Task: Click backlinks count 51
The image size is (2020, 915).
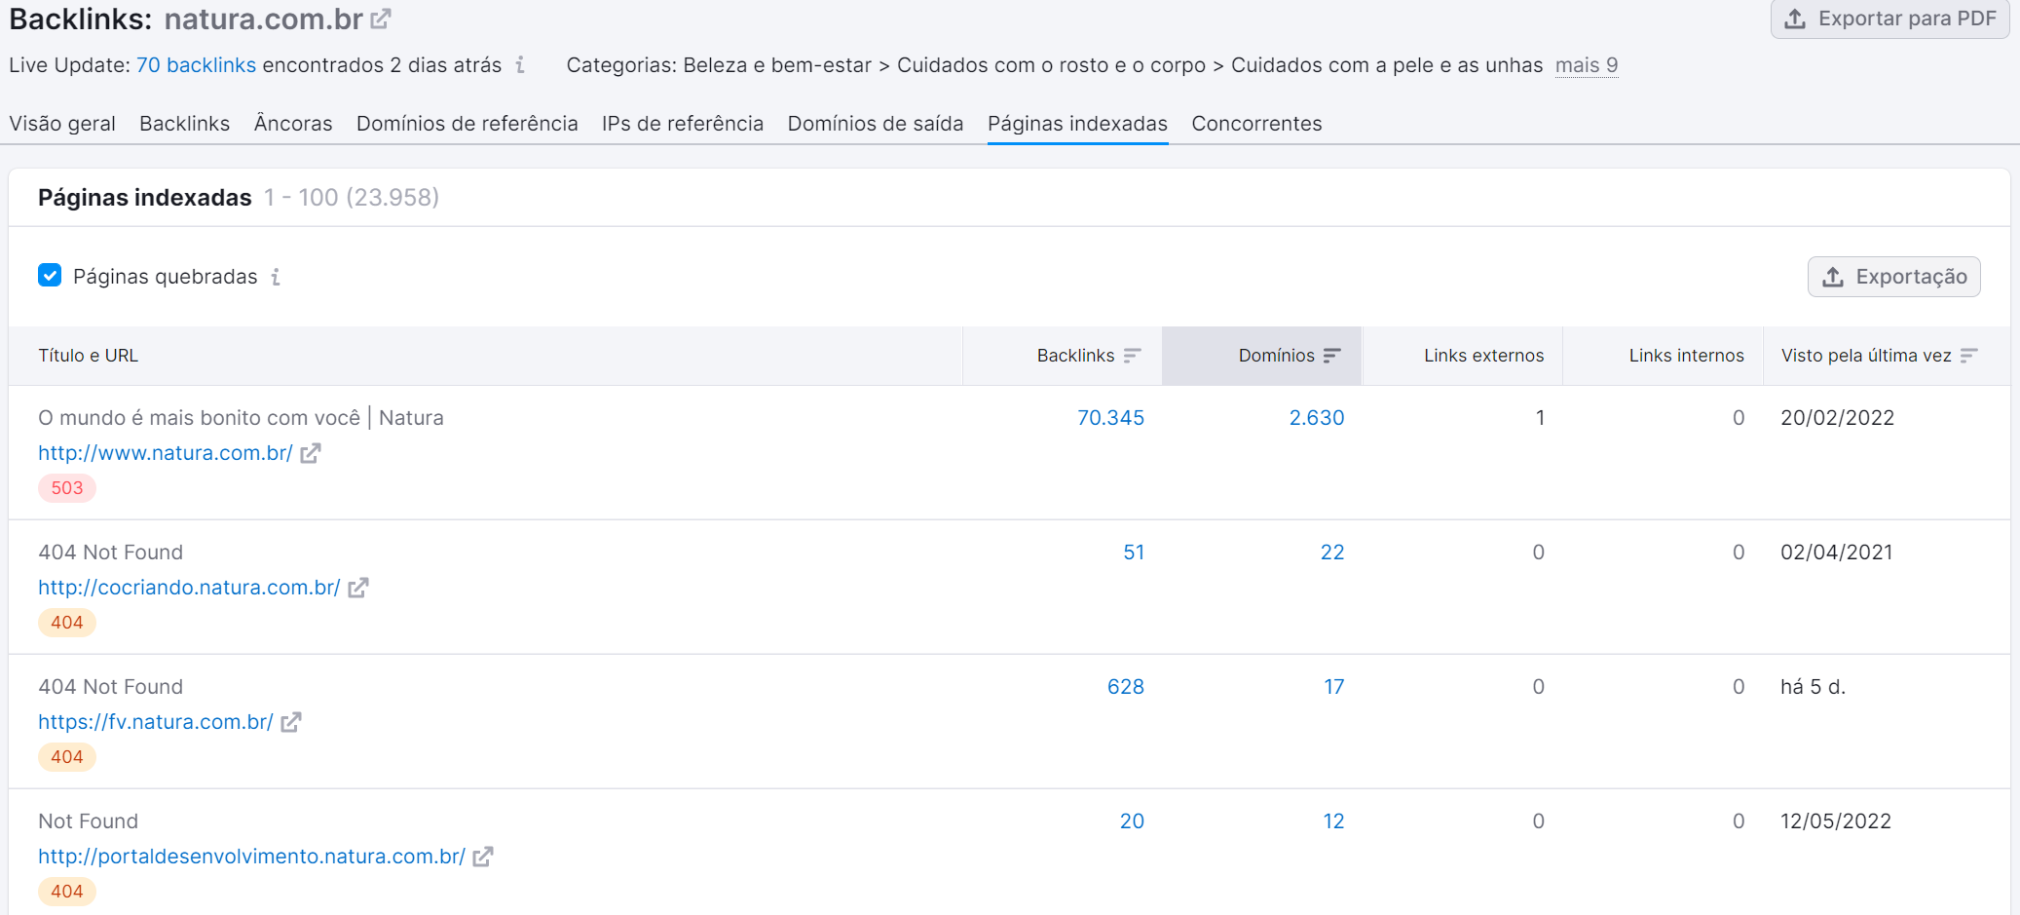Action: [x=1133, y=552]
